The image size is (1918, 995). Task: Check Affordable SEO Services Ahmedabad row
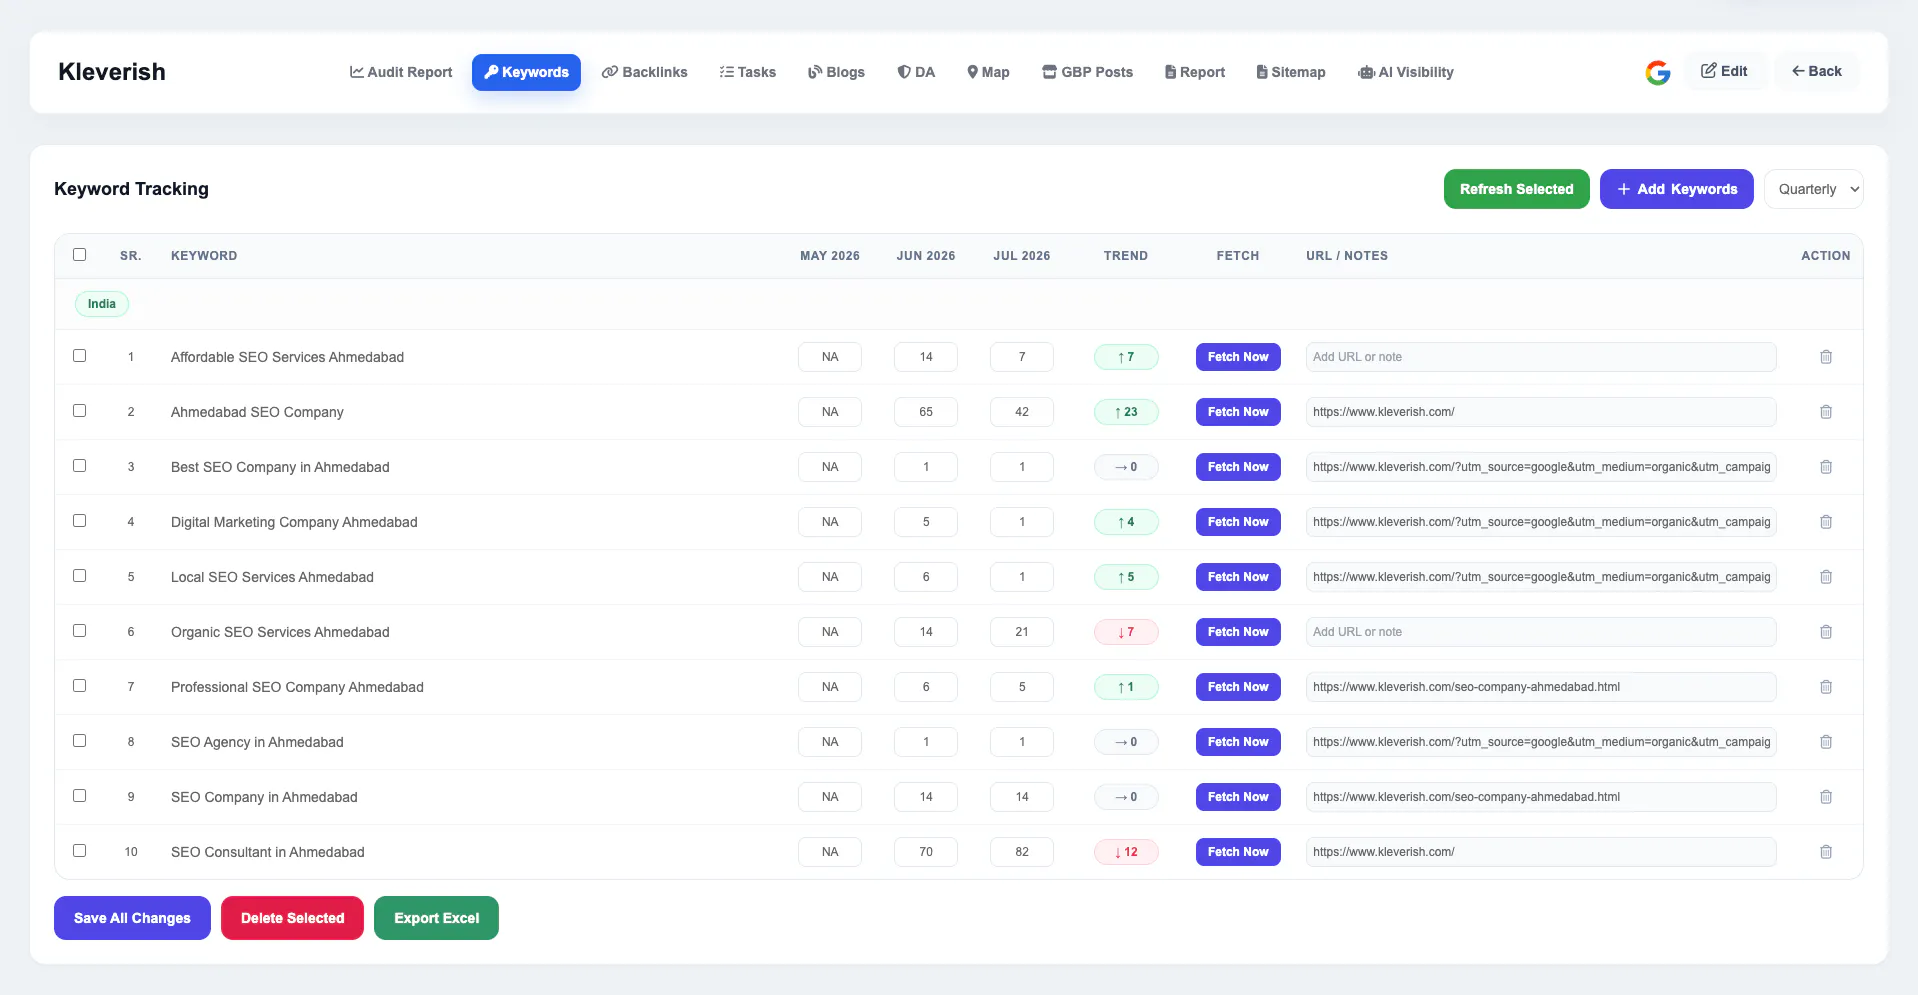coord(80,356)
